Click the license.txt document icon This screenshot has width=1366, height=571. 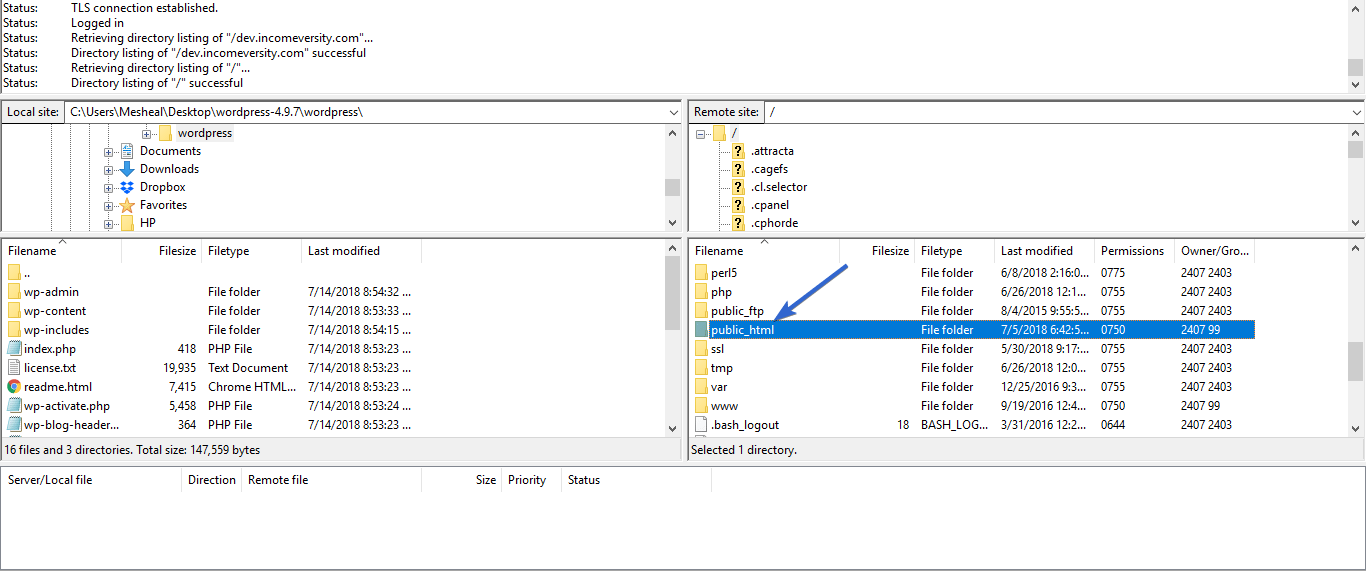click(14, 368)
